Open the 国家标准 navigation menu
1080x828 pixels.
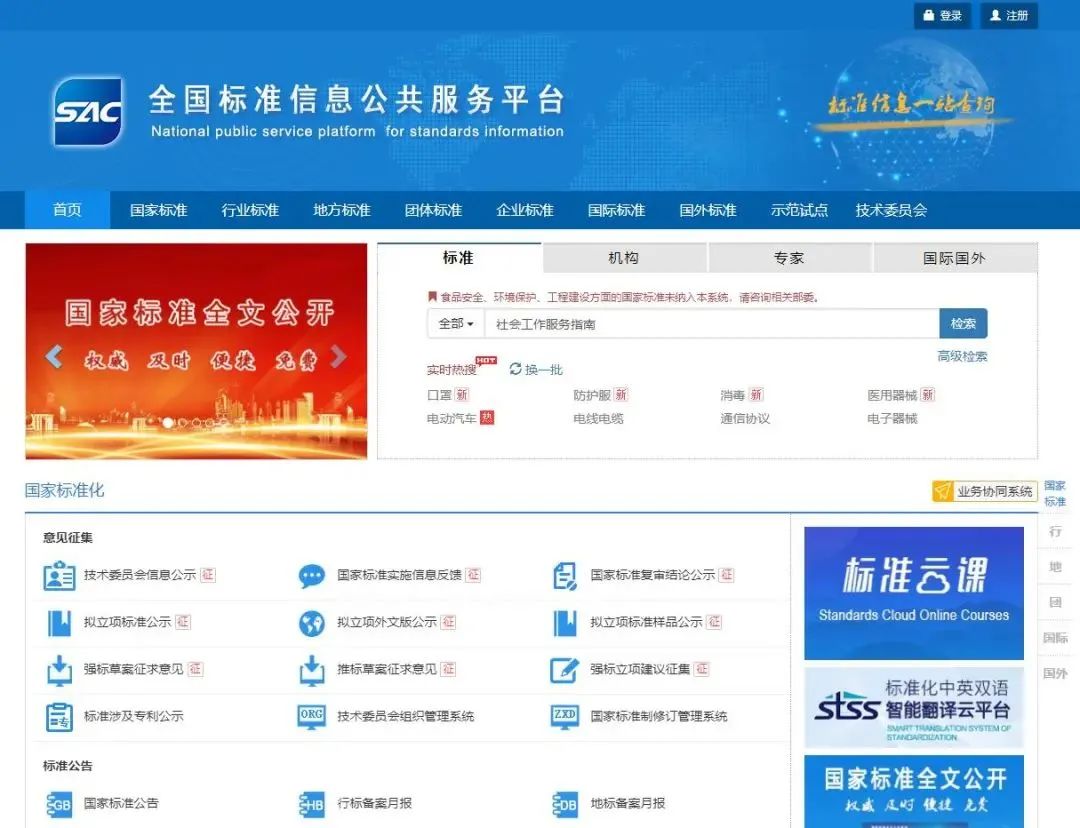[159, 210]
